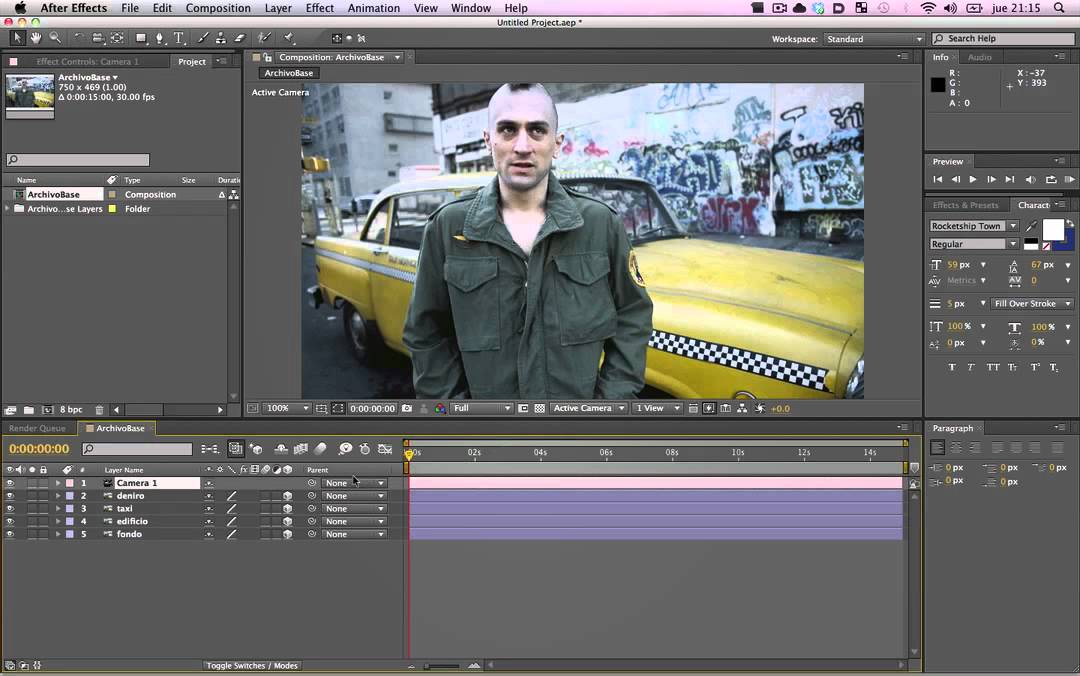Open the Active Camera view dropdown
Screen dimensions: 1080x676
588,408
